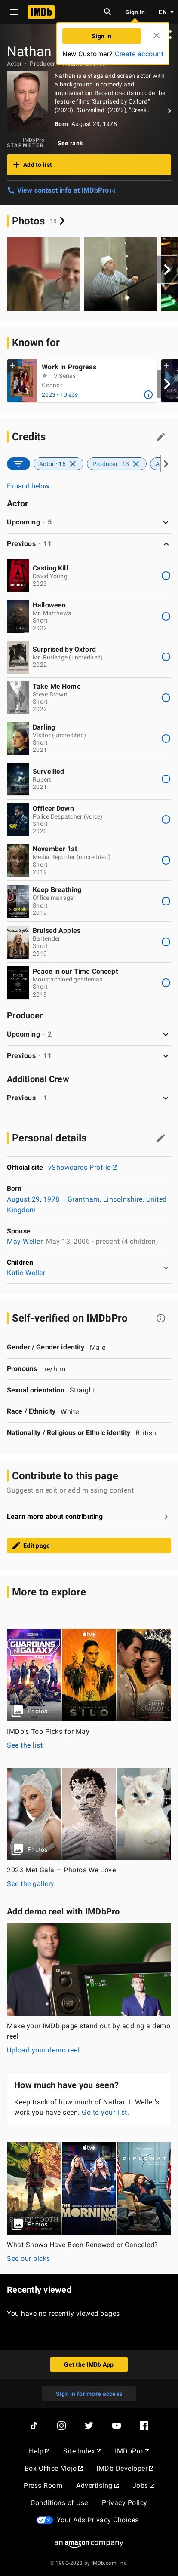Edit personal details with pencil icon
Image resolution: width=178 pixels, height=2576 pixels.
coord(160,1138)
